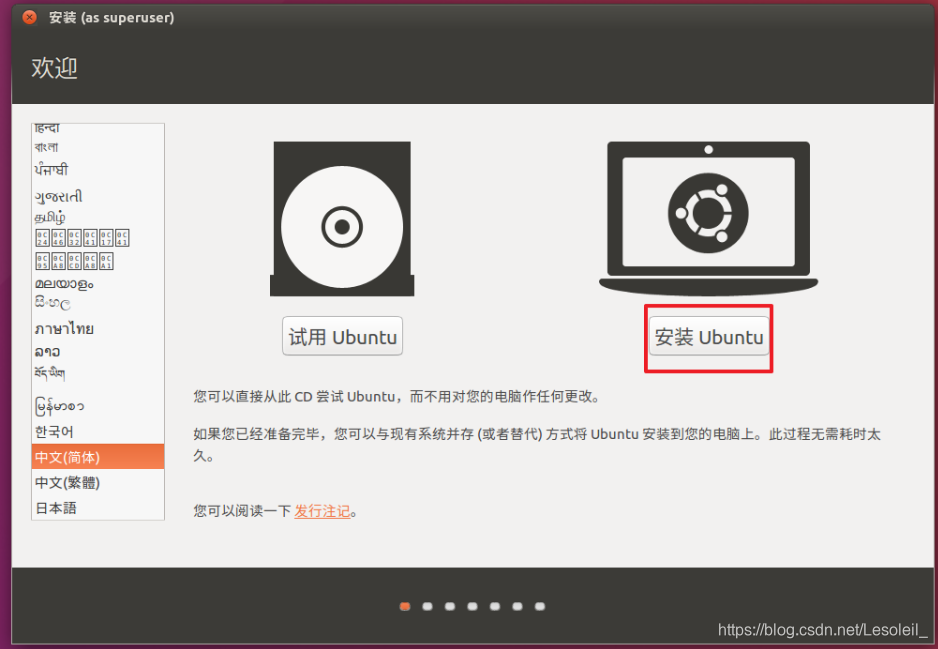Click the 试用 Ubuntu button
This screenshot has width=938, height=649.
click(x=342, y=336)
